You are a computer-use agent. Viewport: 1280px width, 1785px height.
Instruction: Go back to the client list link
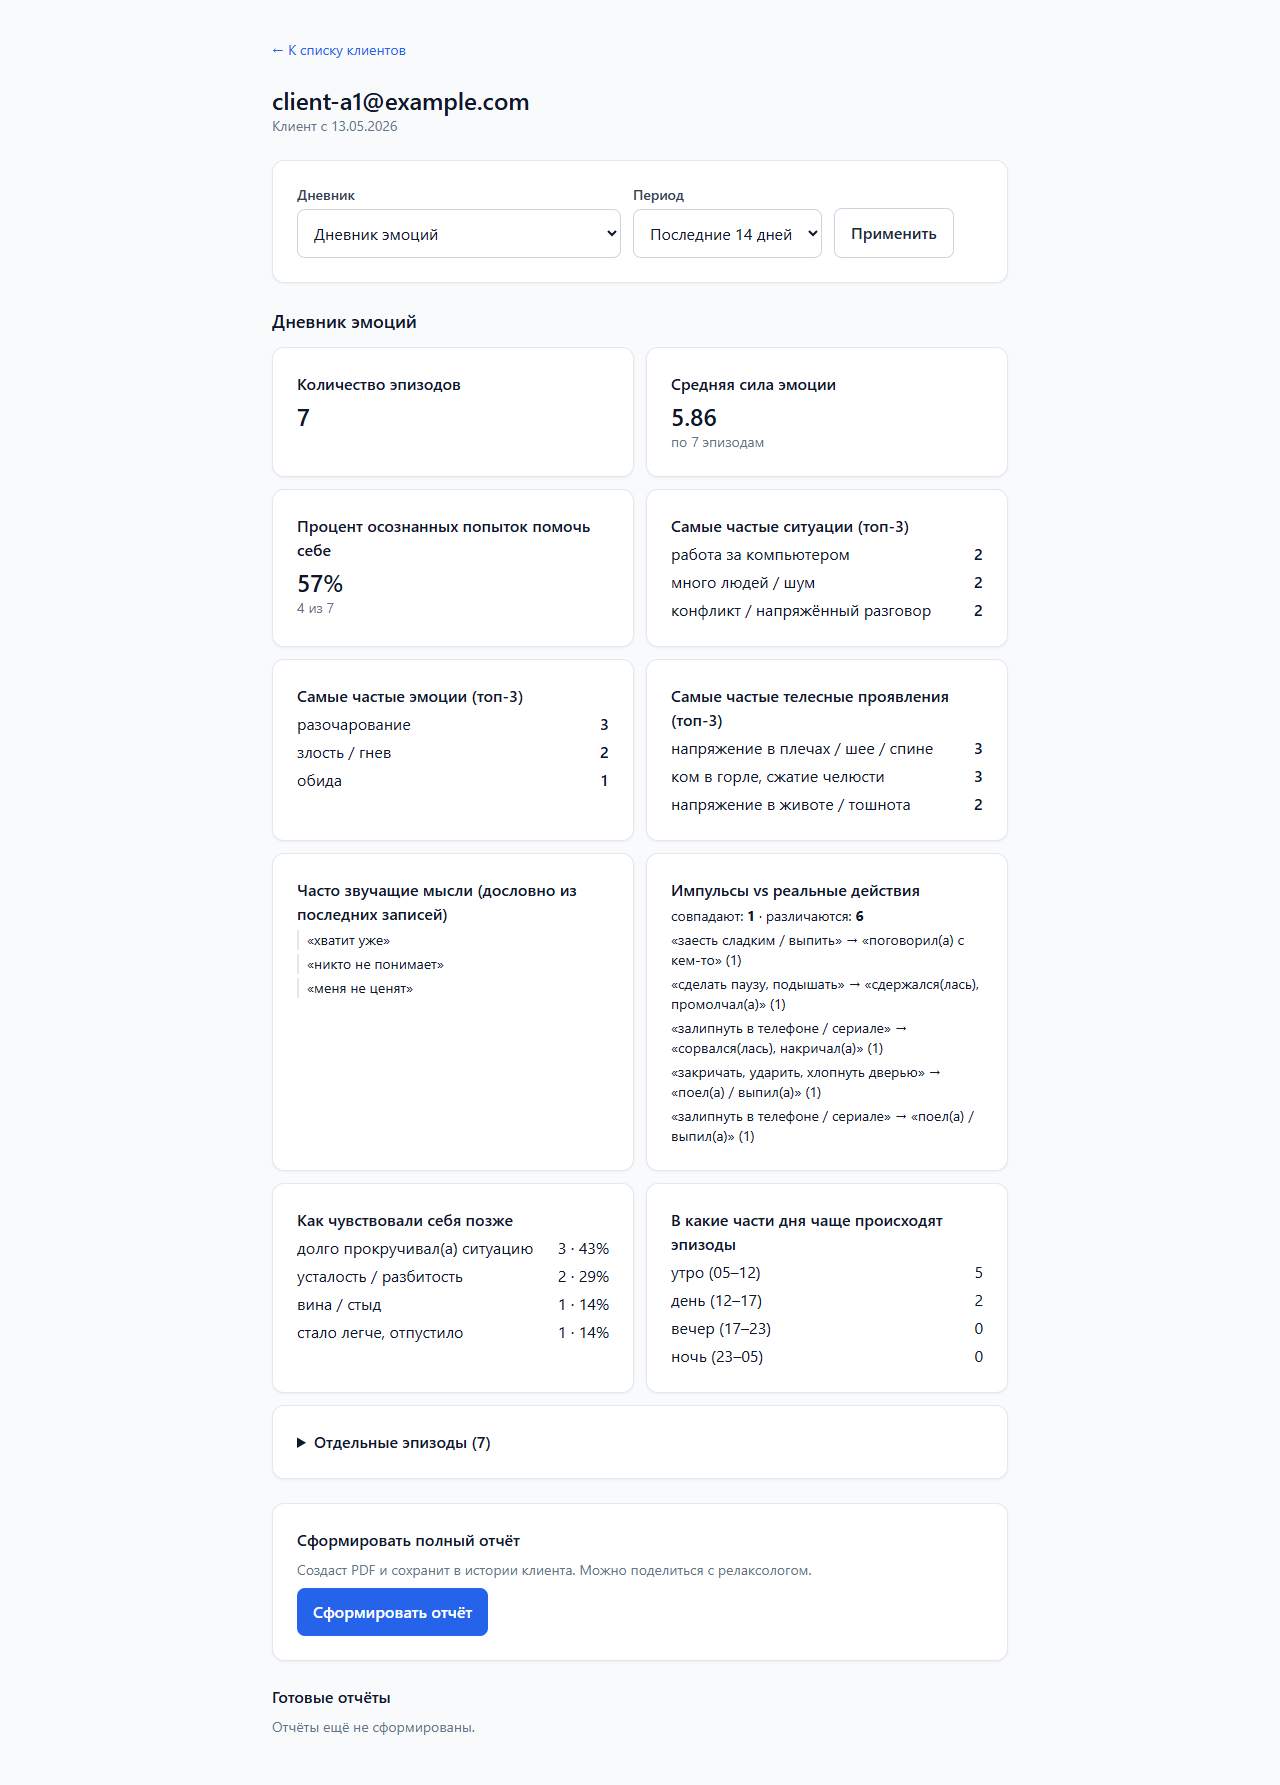[x=339, y=50]
